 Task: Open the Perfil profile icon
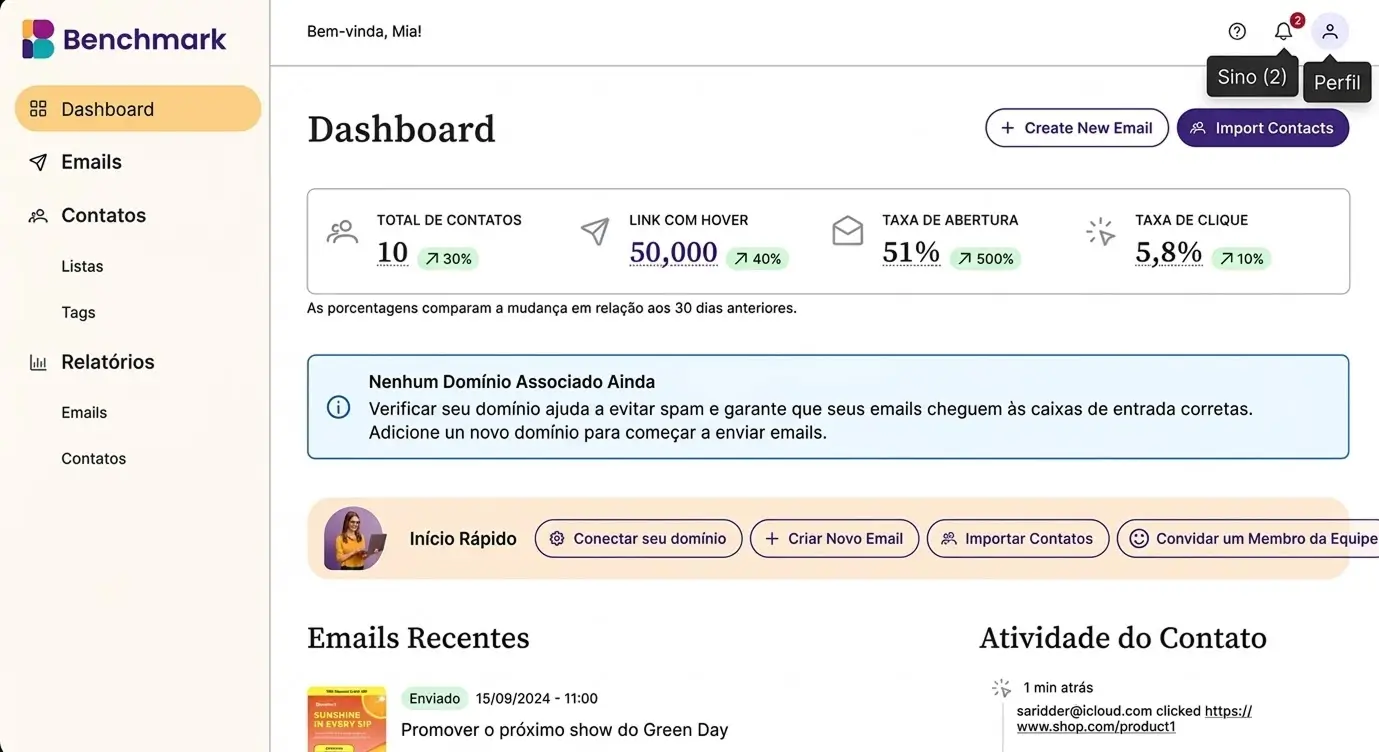(x=1330, y=30)
